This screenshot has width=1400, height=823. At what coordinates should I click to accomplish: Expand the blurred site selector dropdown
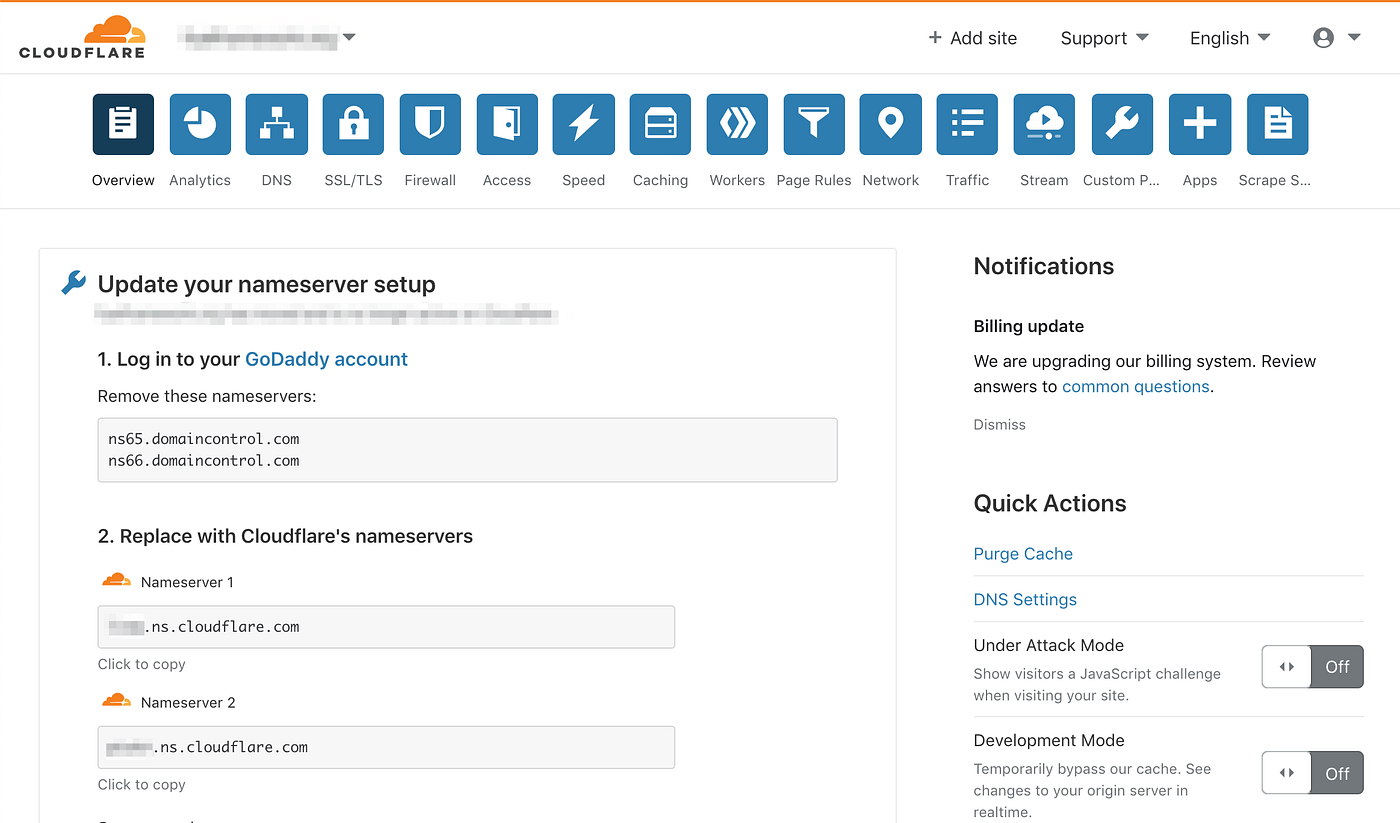point(267,38)
